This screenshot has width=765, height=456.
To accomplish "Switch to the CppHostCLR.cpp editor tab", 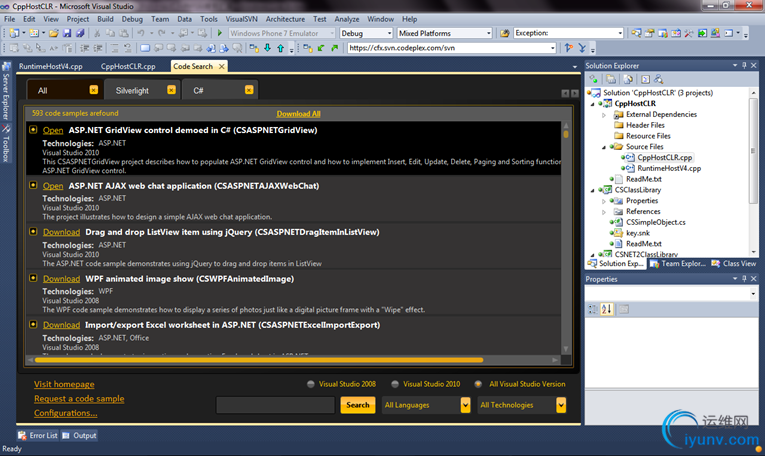I will 128,66.
